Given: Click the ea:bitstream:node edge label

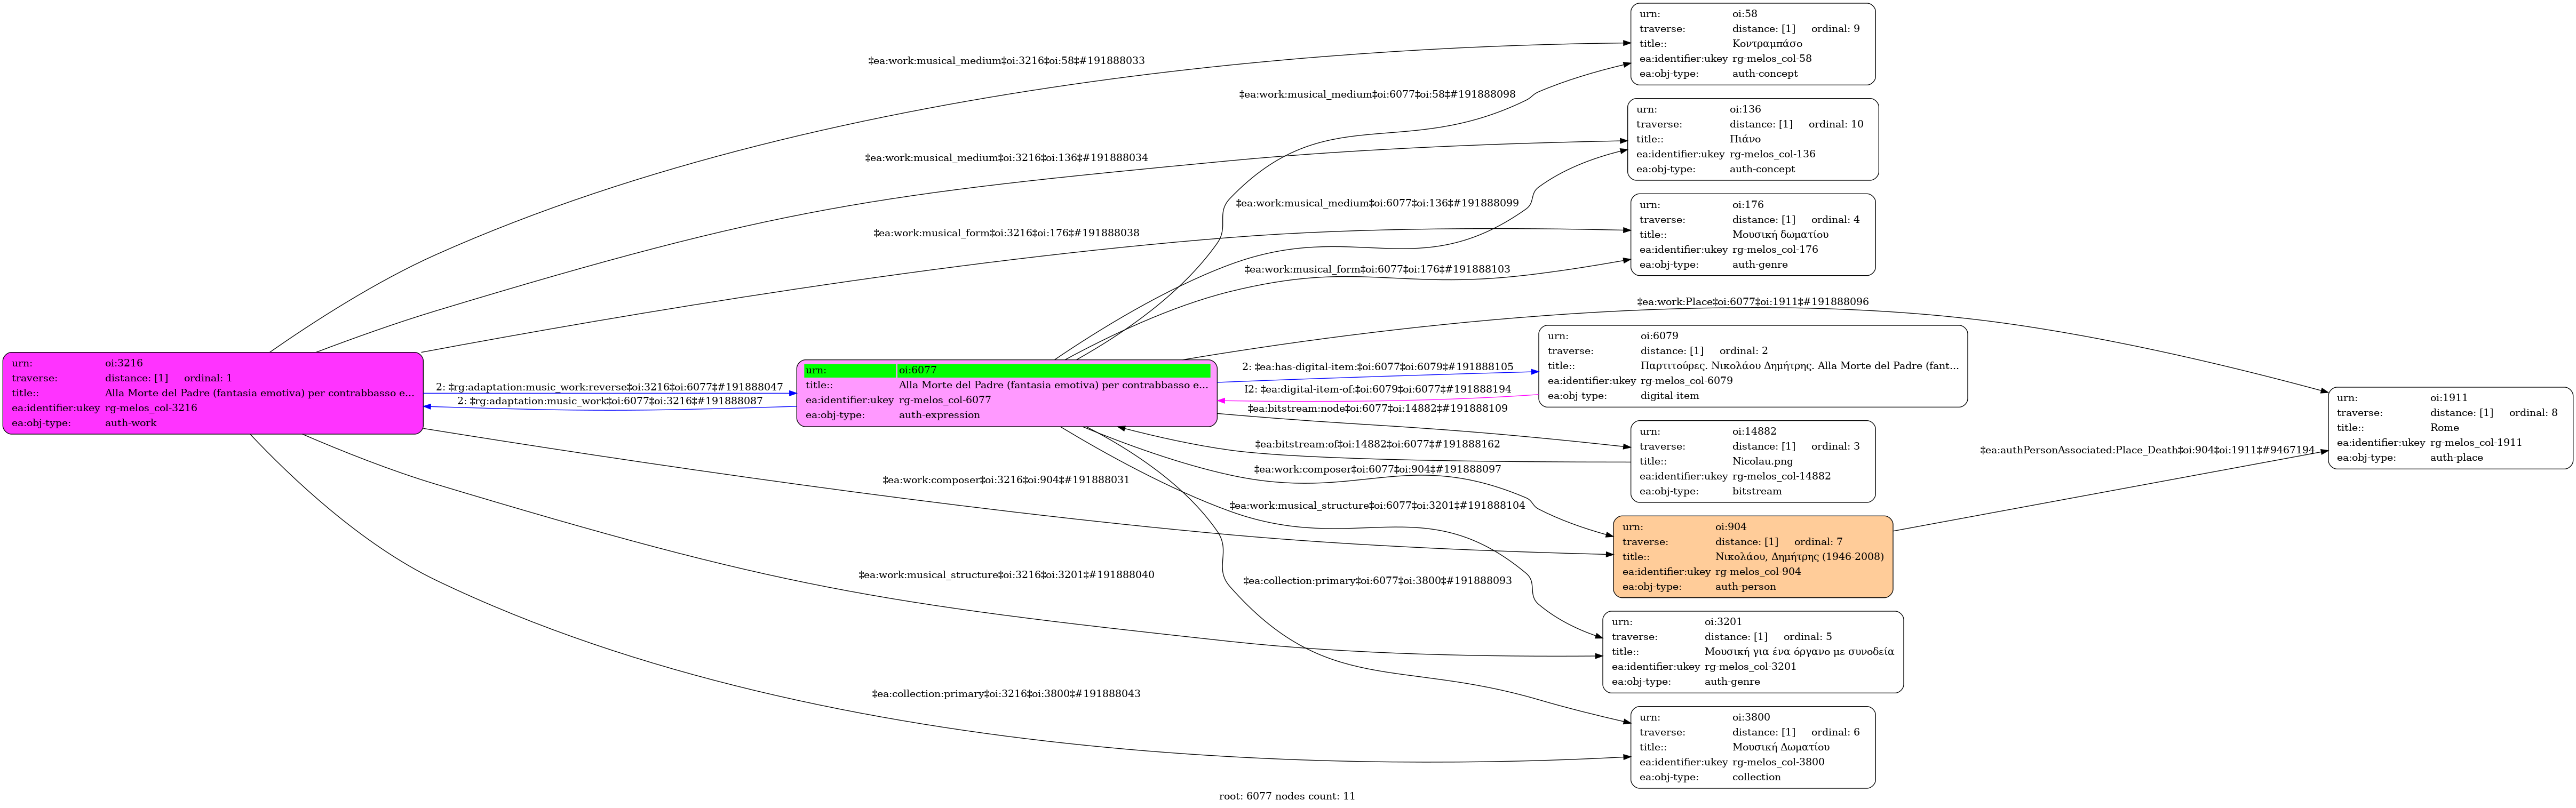Looking at the screenshot, I should point(1377,408).
